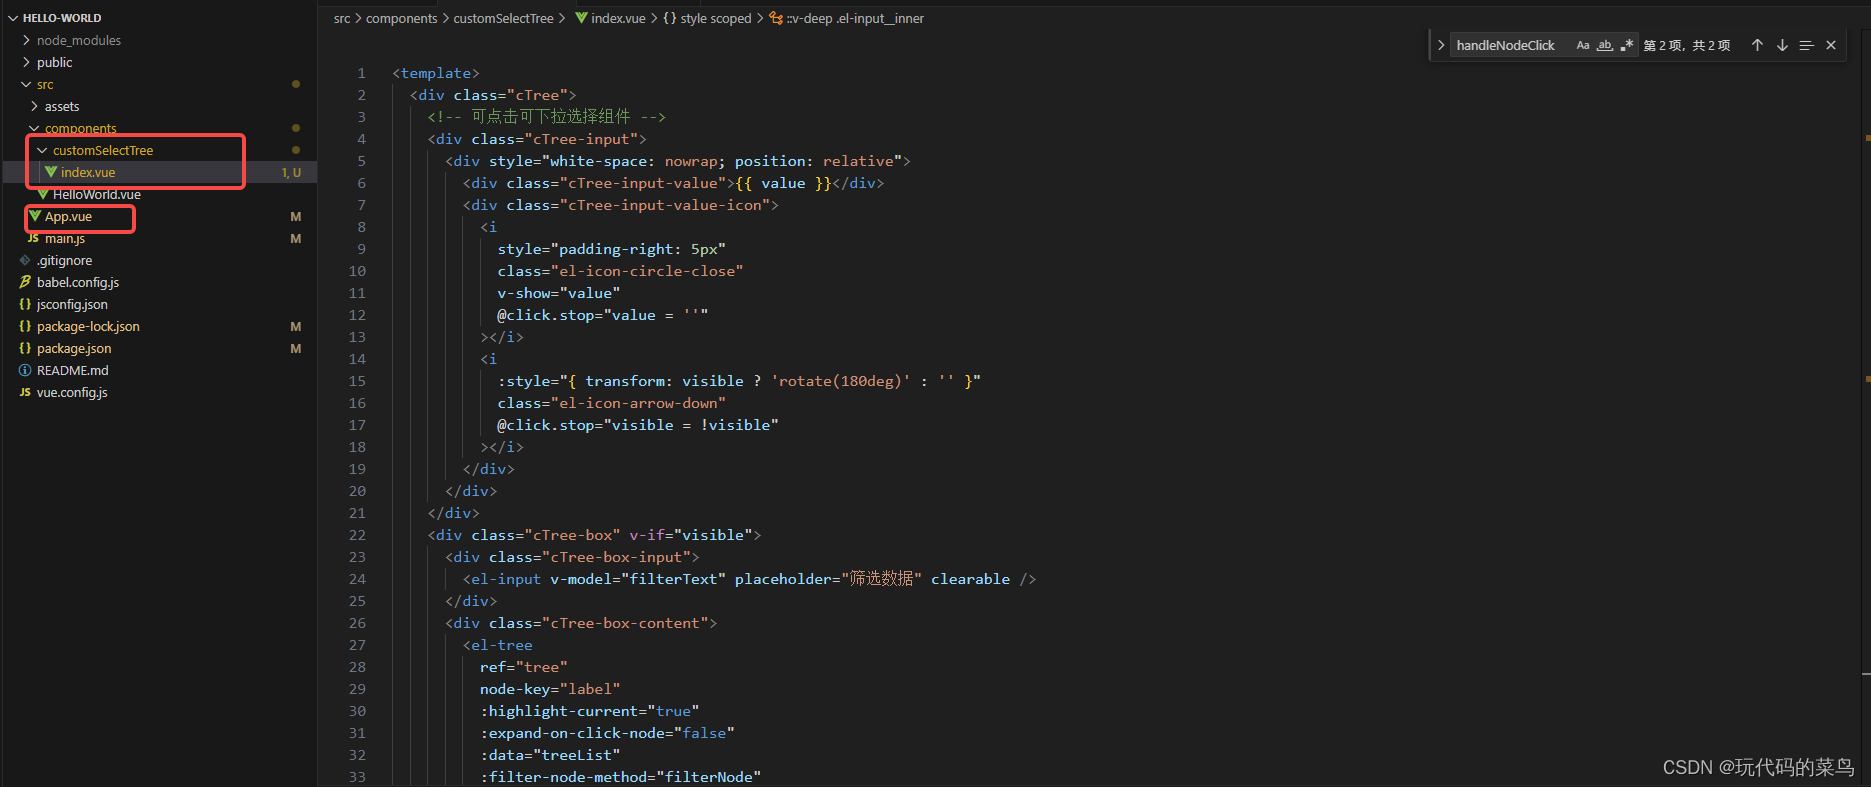Open .gitignore file
Image resolution: width=1871 pixels, height=787 pixels.
(x=64, y=260)
